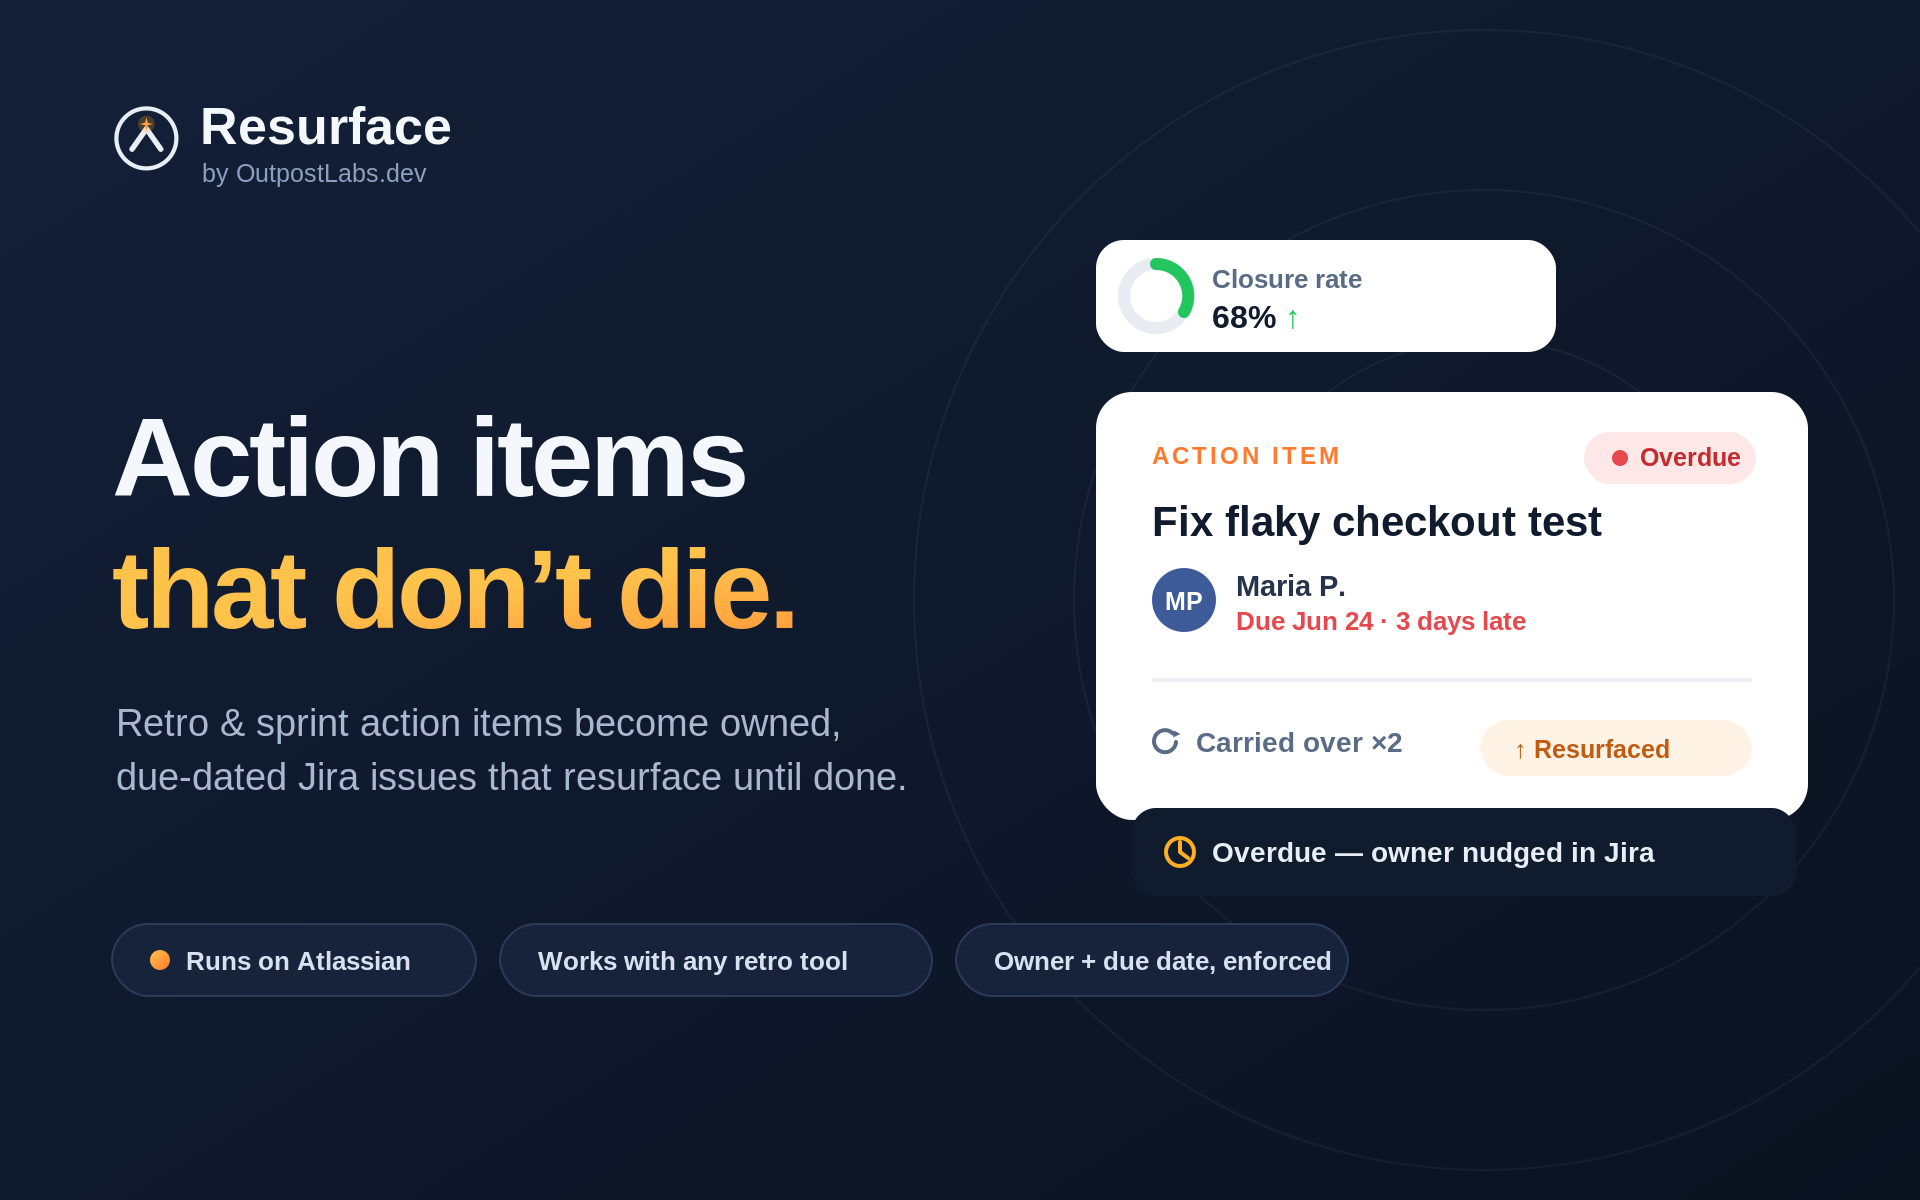Select Owner + due date, enforced pill
1920x1200 pixels.
point(1152,960)
